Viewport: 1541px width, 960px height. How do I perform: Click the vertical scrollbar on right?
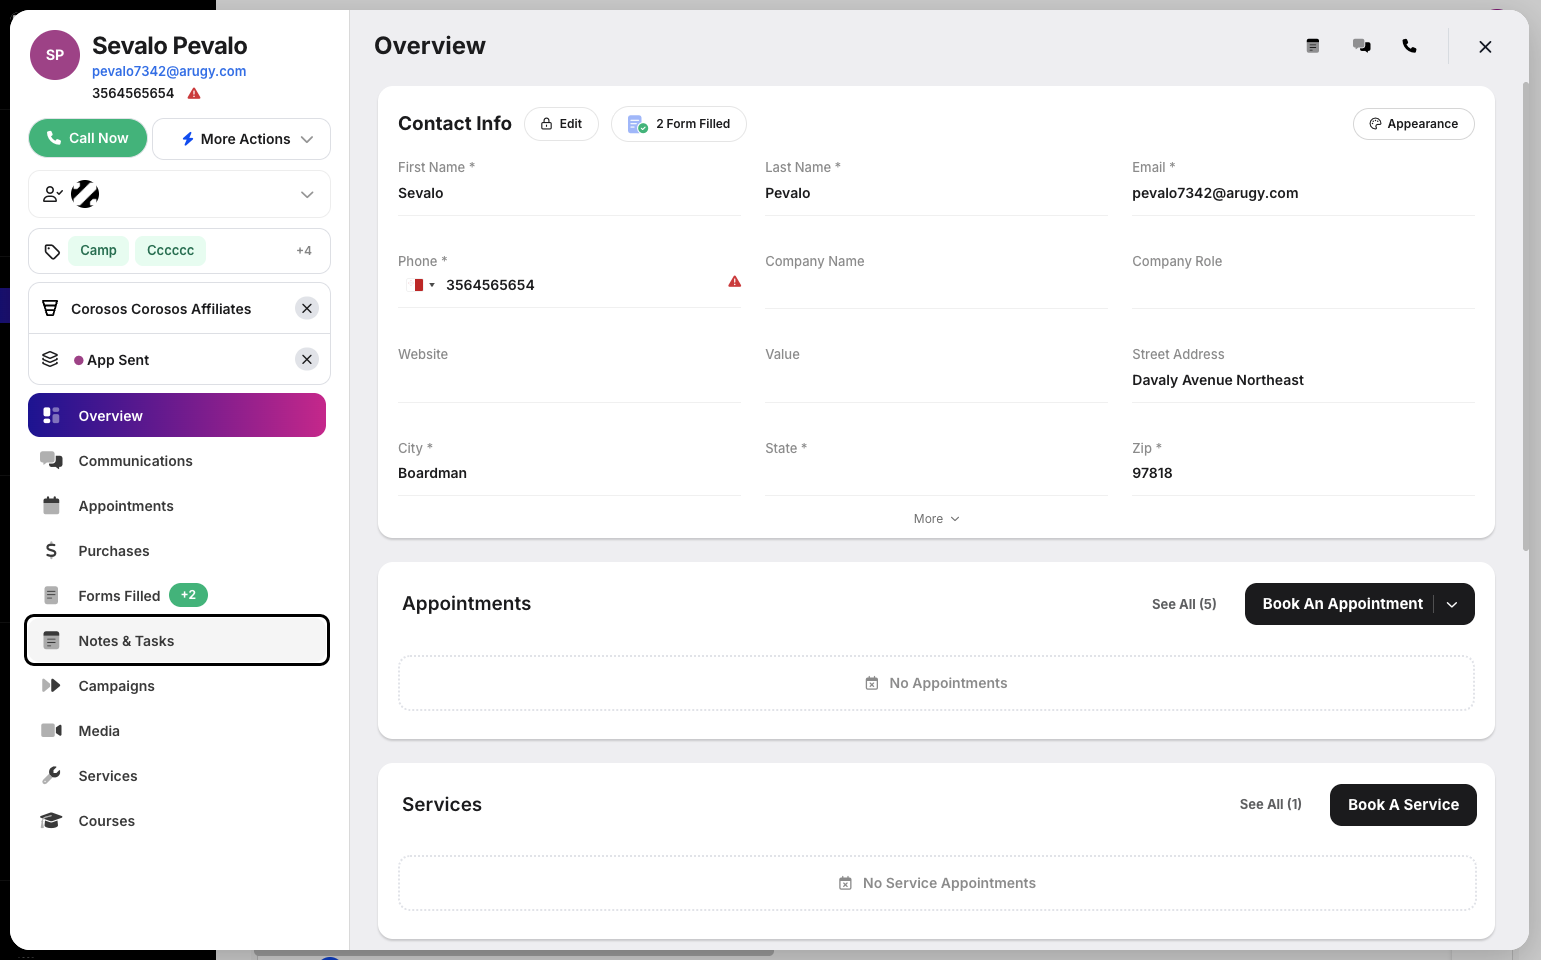coord(1526,315)
